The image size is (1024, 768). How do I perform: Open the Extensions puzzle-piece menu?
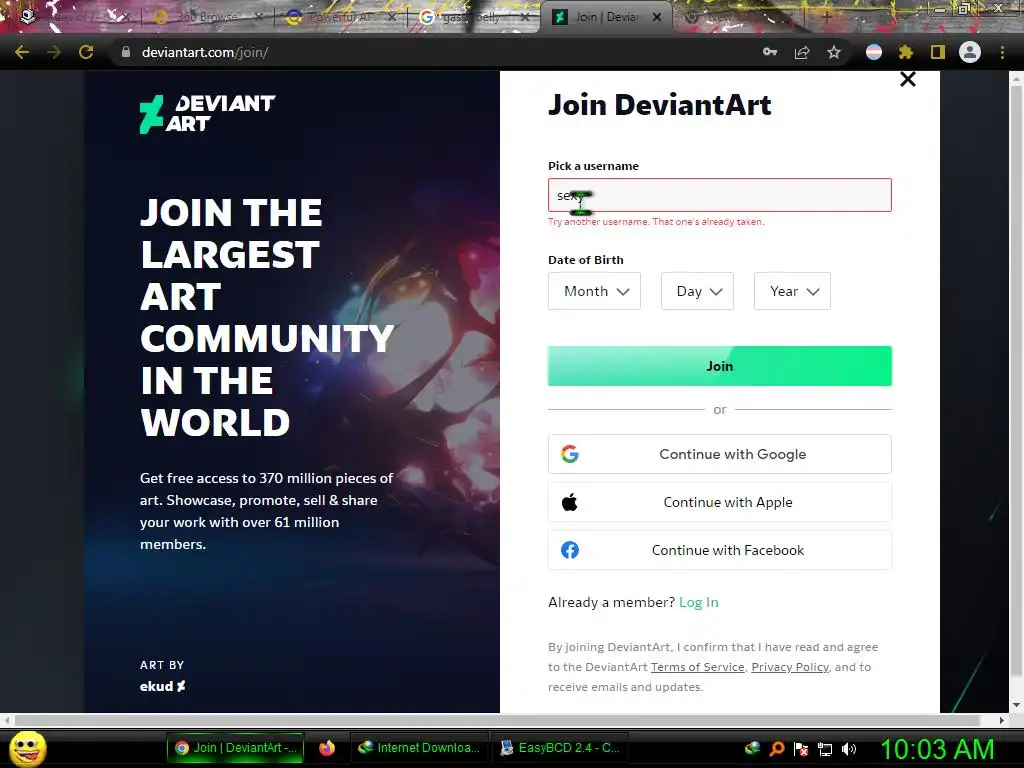(906, 52)
